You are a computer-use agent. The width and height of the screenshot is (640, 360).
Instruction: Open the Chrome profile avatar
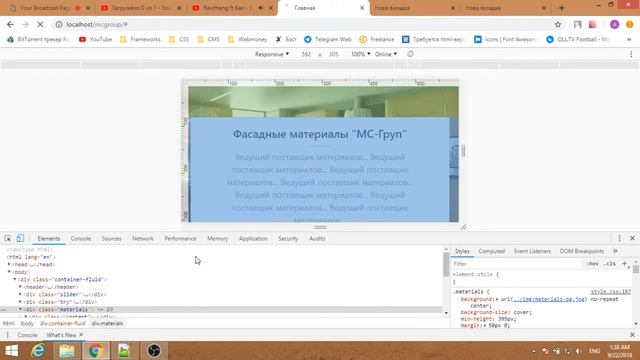[x=614, y=24]
